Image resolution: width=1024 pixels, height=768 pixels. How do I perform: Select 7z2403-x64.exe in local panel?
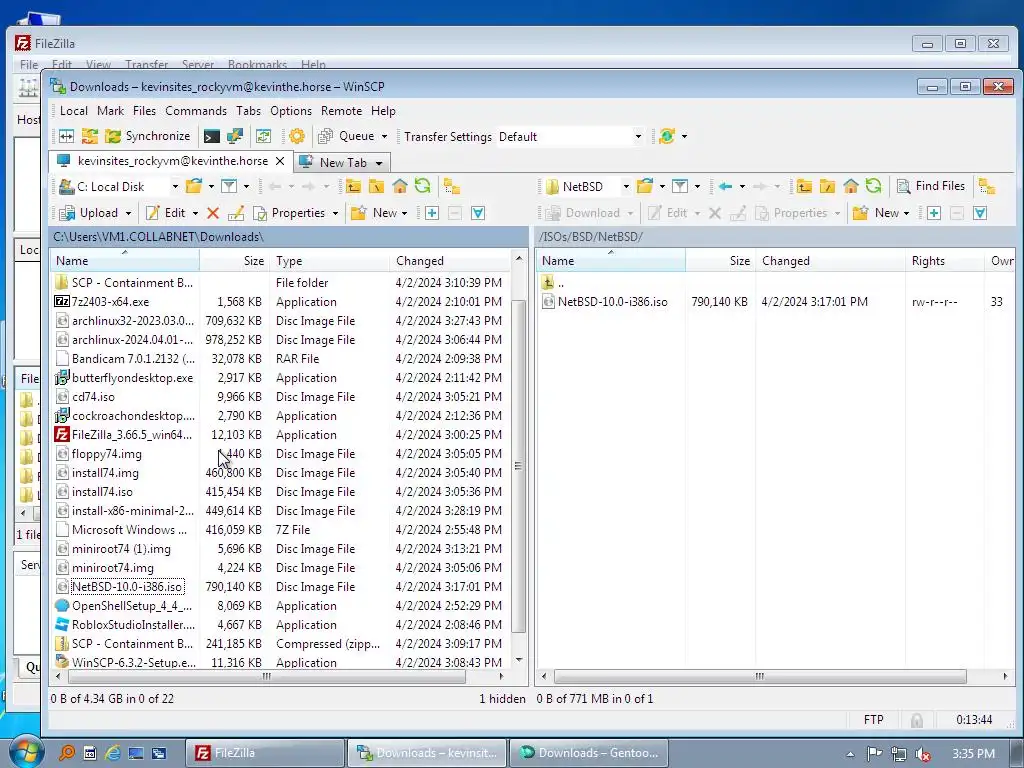click(110, 302)
